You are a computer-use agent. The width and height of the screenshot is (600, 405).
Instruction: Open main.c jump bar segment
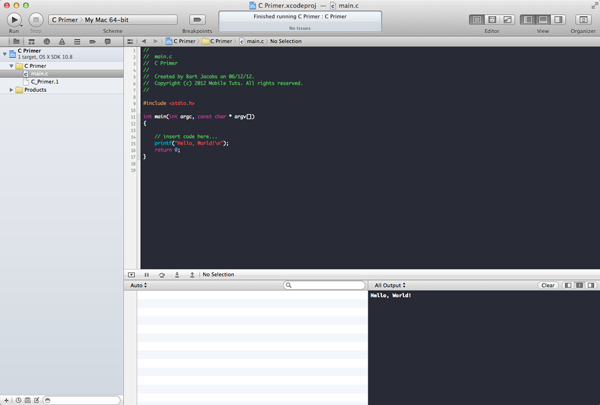(x=252, y=41)
